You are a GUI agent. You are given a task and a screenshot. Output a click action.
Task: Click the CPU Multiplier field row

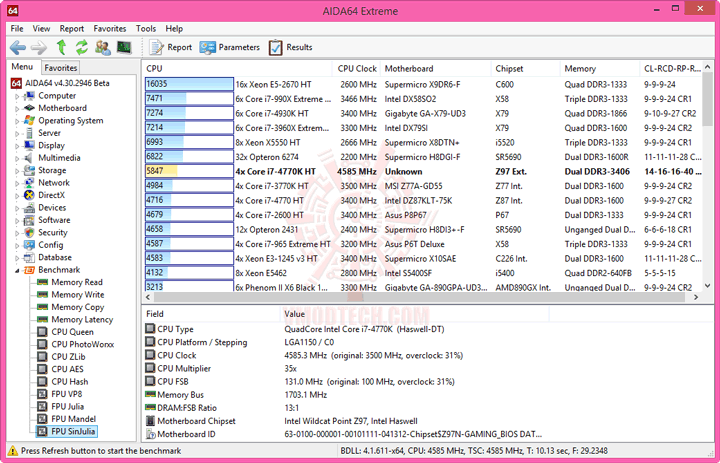pyautogui.click(x=221, y=368)
